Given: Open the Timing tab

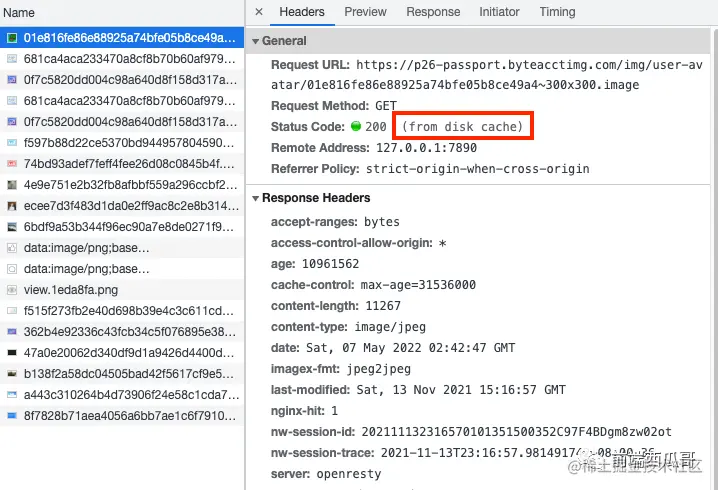Looking at the screenshot, I should pyautogui.click(x=557, y=12).
